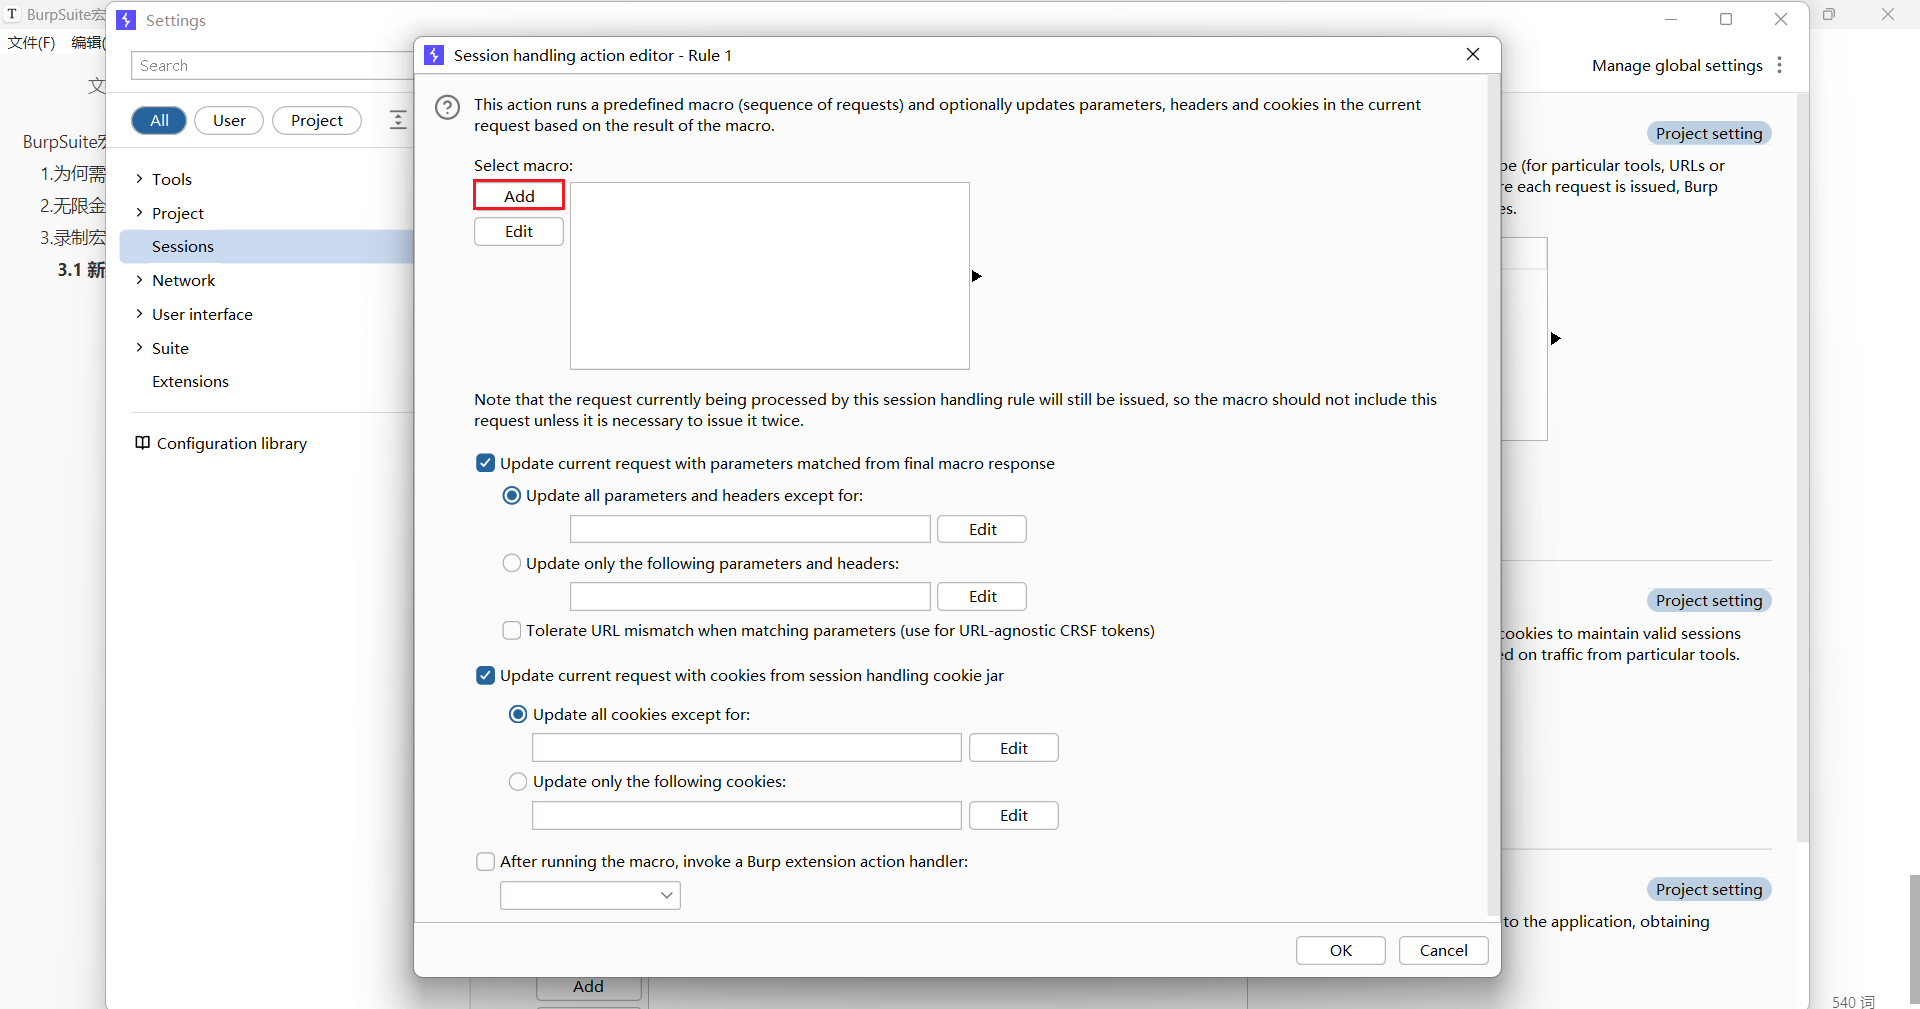Cancel the session handling action editor
Viewport: 1920px width, 1009px height.
(1444, 950)
